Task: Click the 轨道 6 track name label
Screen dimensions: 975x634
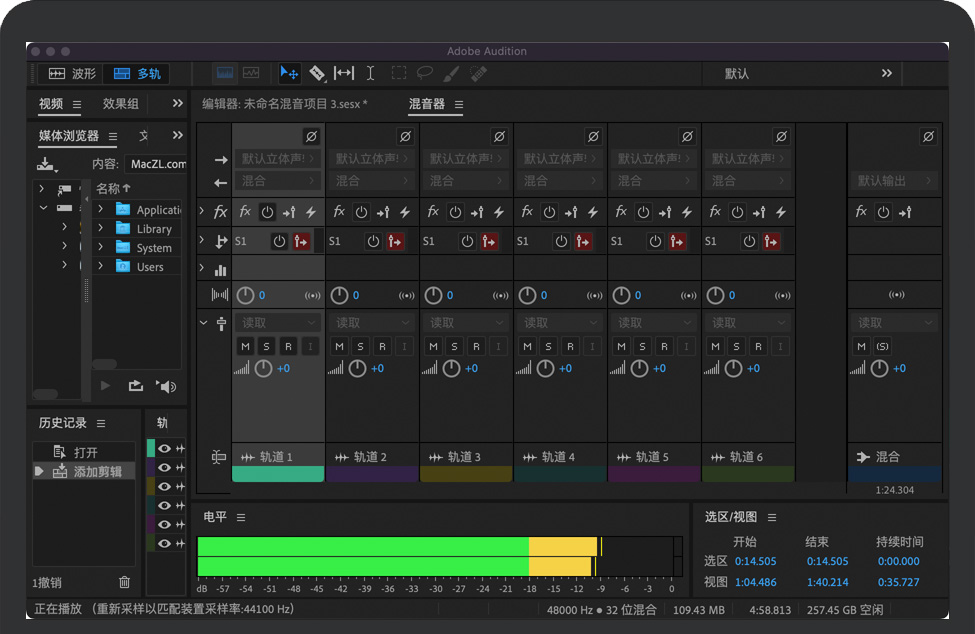Action: (x=747, y=457)
